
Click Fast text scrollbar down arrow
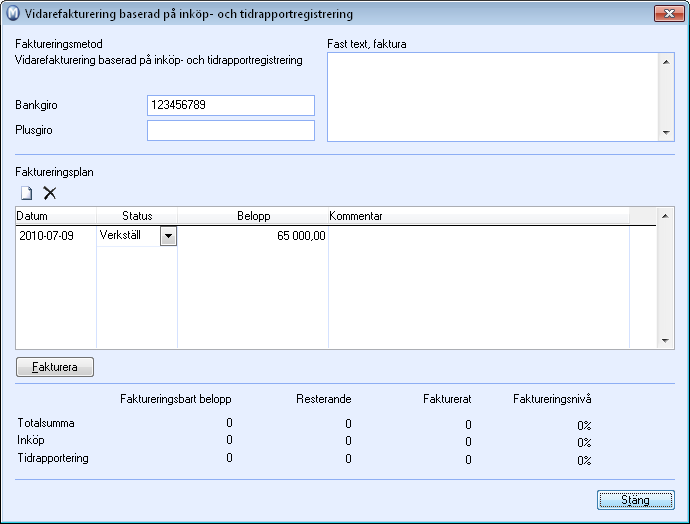(x=666, y=132)
